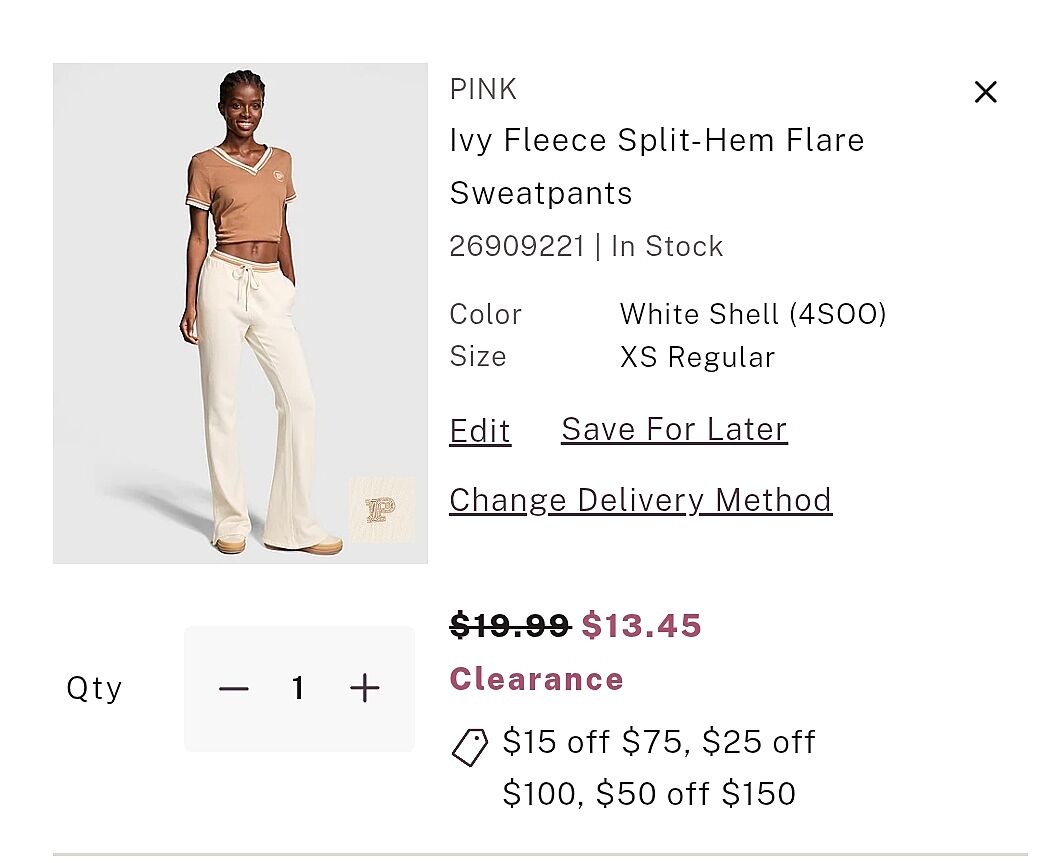Close the cart item panel
The image size is (1040, 863).
click(x=985, y=92)
